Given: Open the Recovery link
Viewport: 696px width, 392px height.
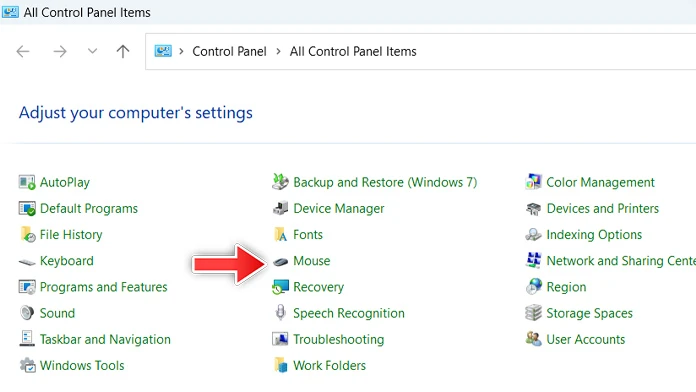Looking at the screenshot, I should pyautogui.click(x=319, y=287).
